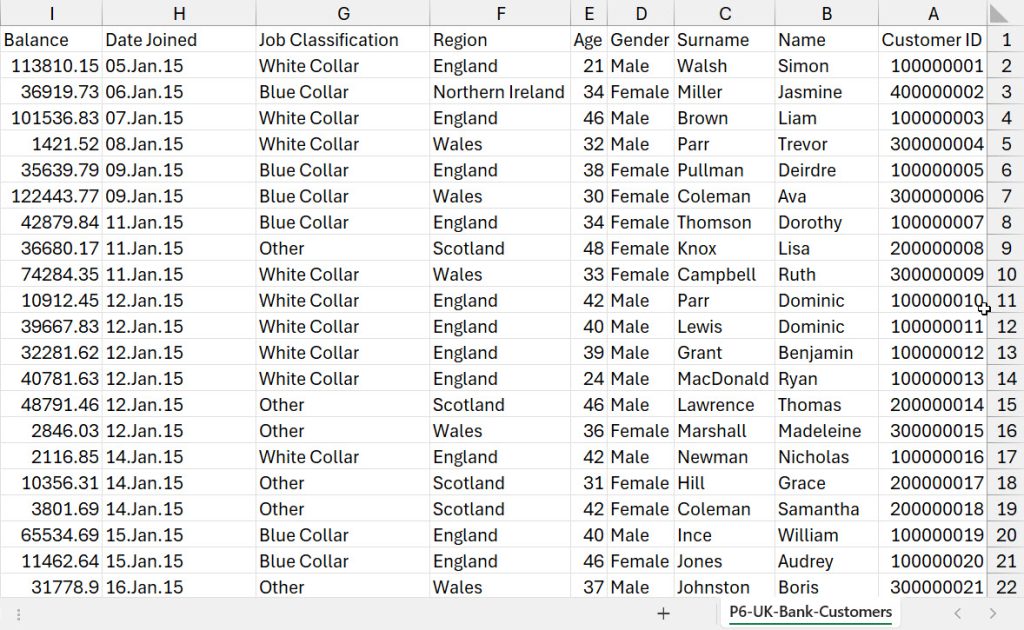
Task: Select column I header
Action: (x=51, y=13)
